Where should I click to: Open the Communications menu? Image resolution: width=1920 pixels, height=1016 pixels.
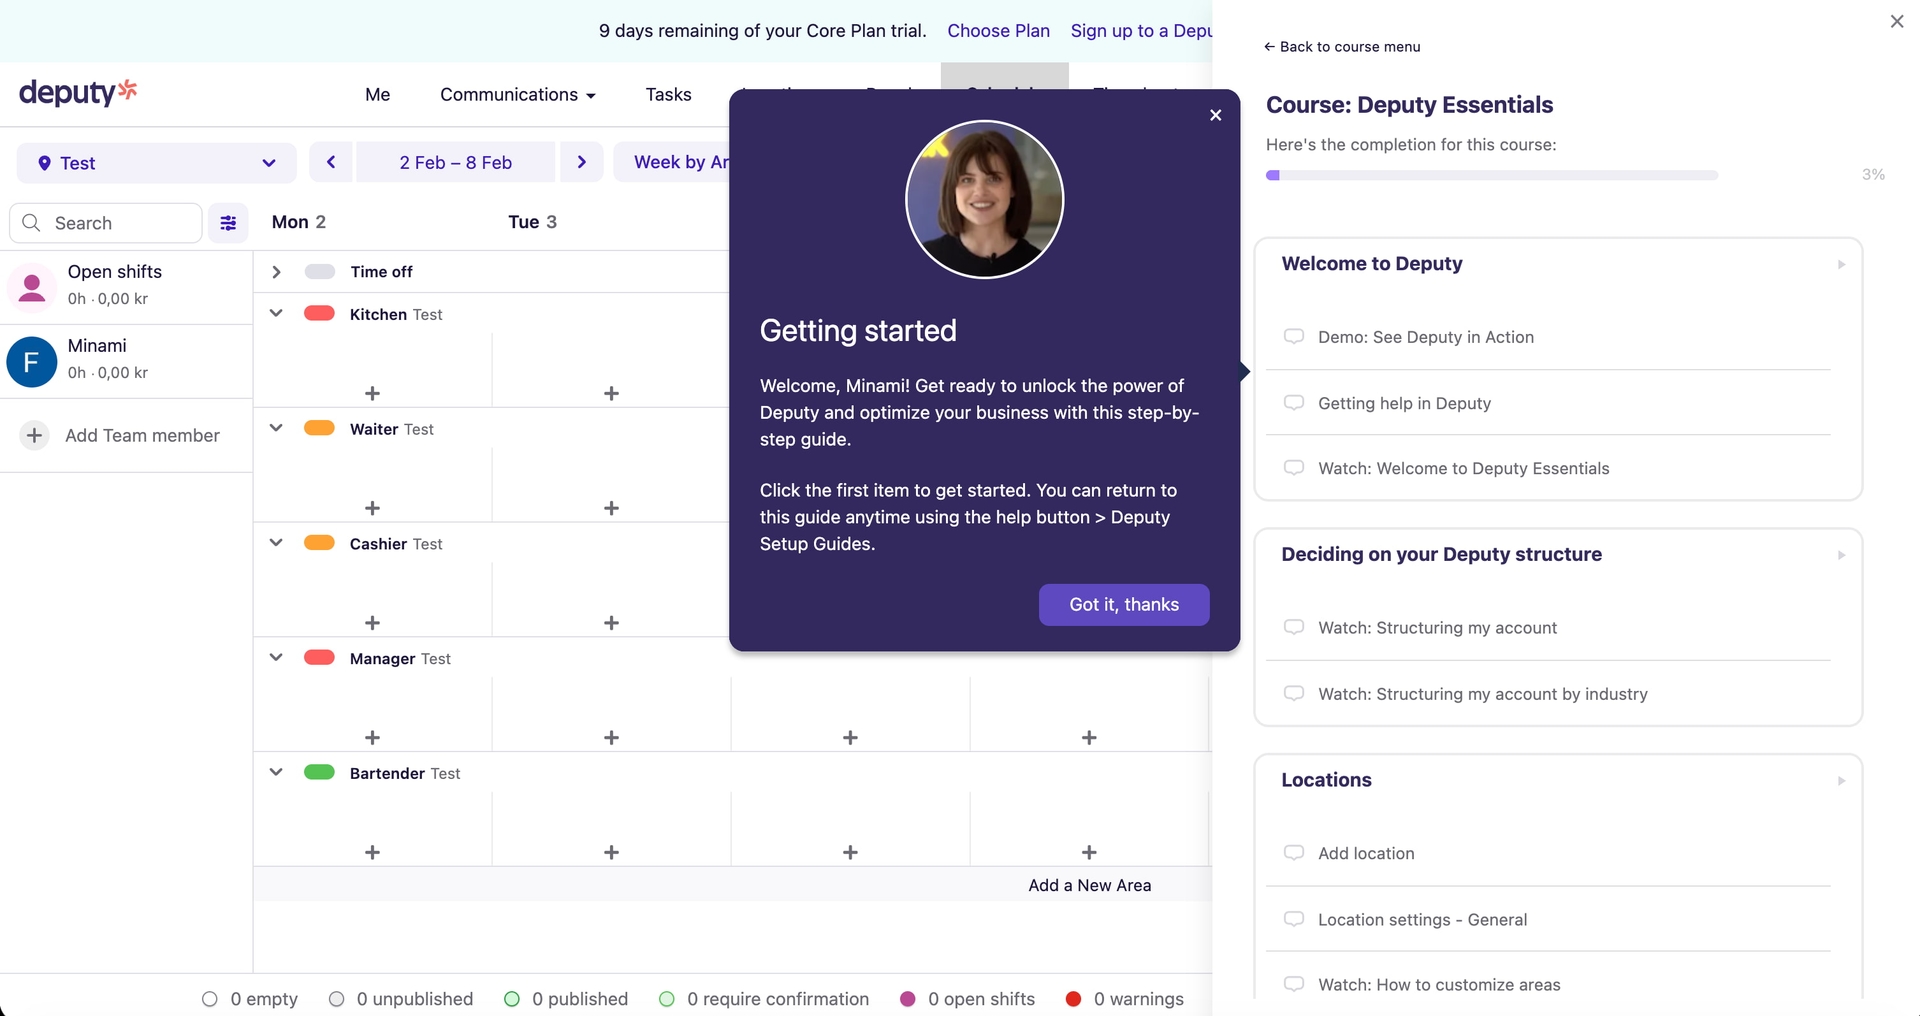point(517,94)
